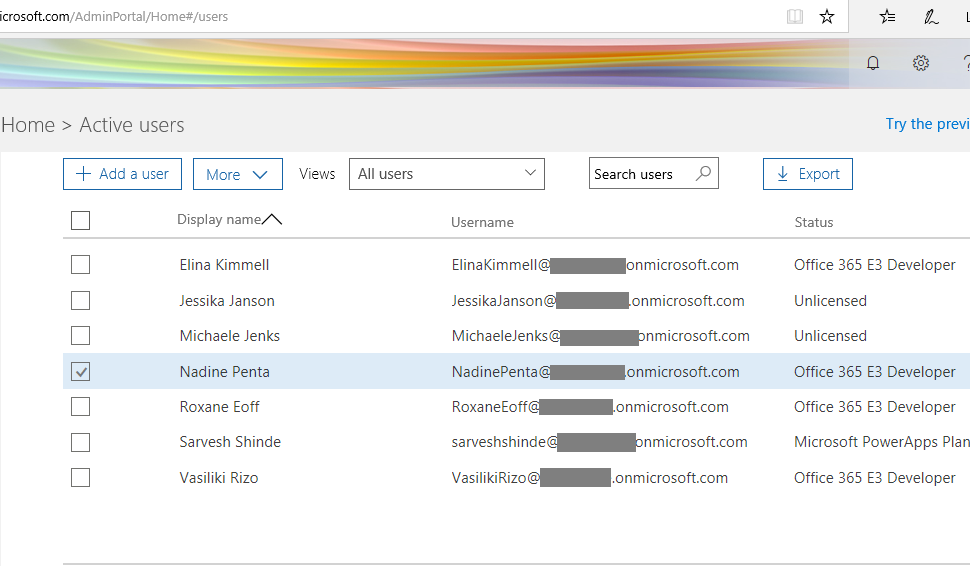This screenshot has height=566, width=970.
Task: Click Michaele Jenks's Unlicensed status
Action: point(830,336)
